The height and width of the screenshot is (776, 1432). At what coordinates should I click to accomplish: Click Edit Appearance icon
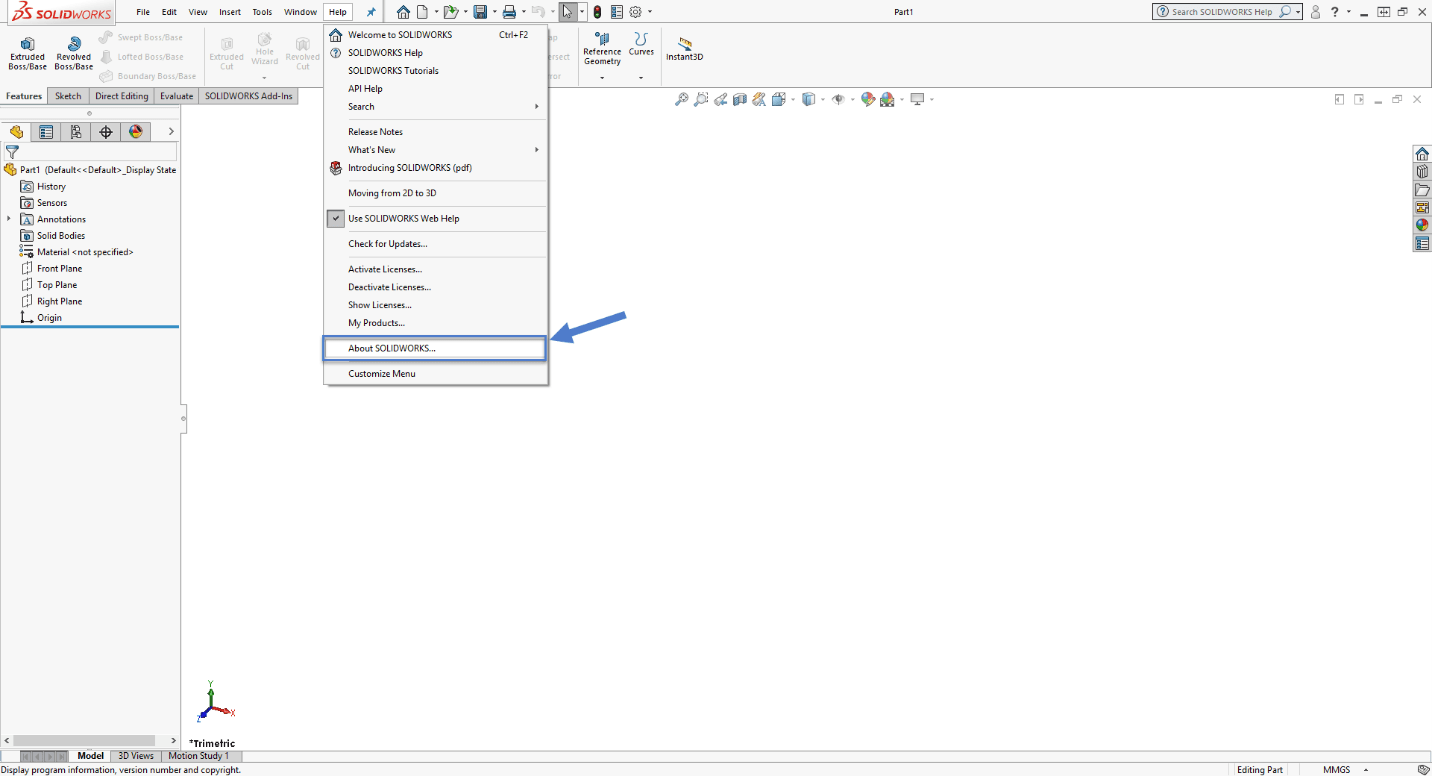pos(868,99)
